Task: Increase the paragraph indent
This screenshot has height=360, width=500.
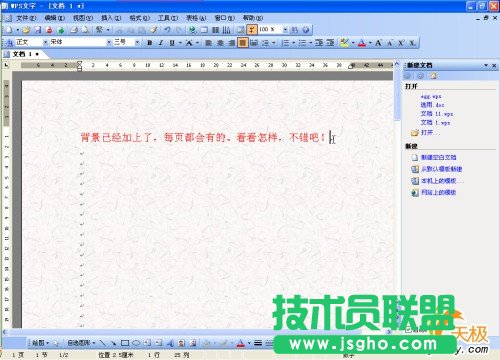Action: click(x=330, y=43)
